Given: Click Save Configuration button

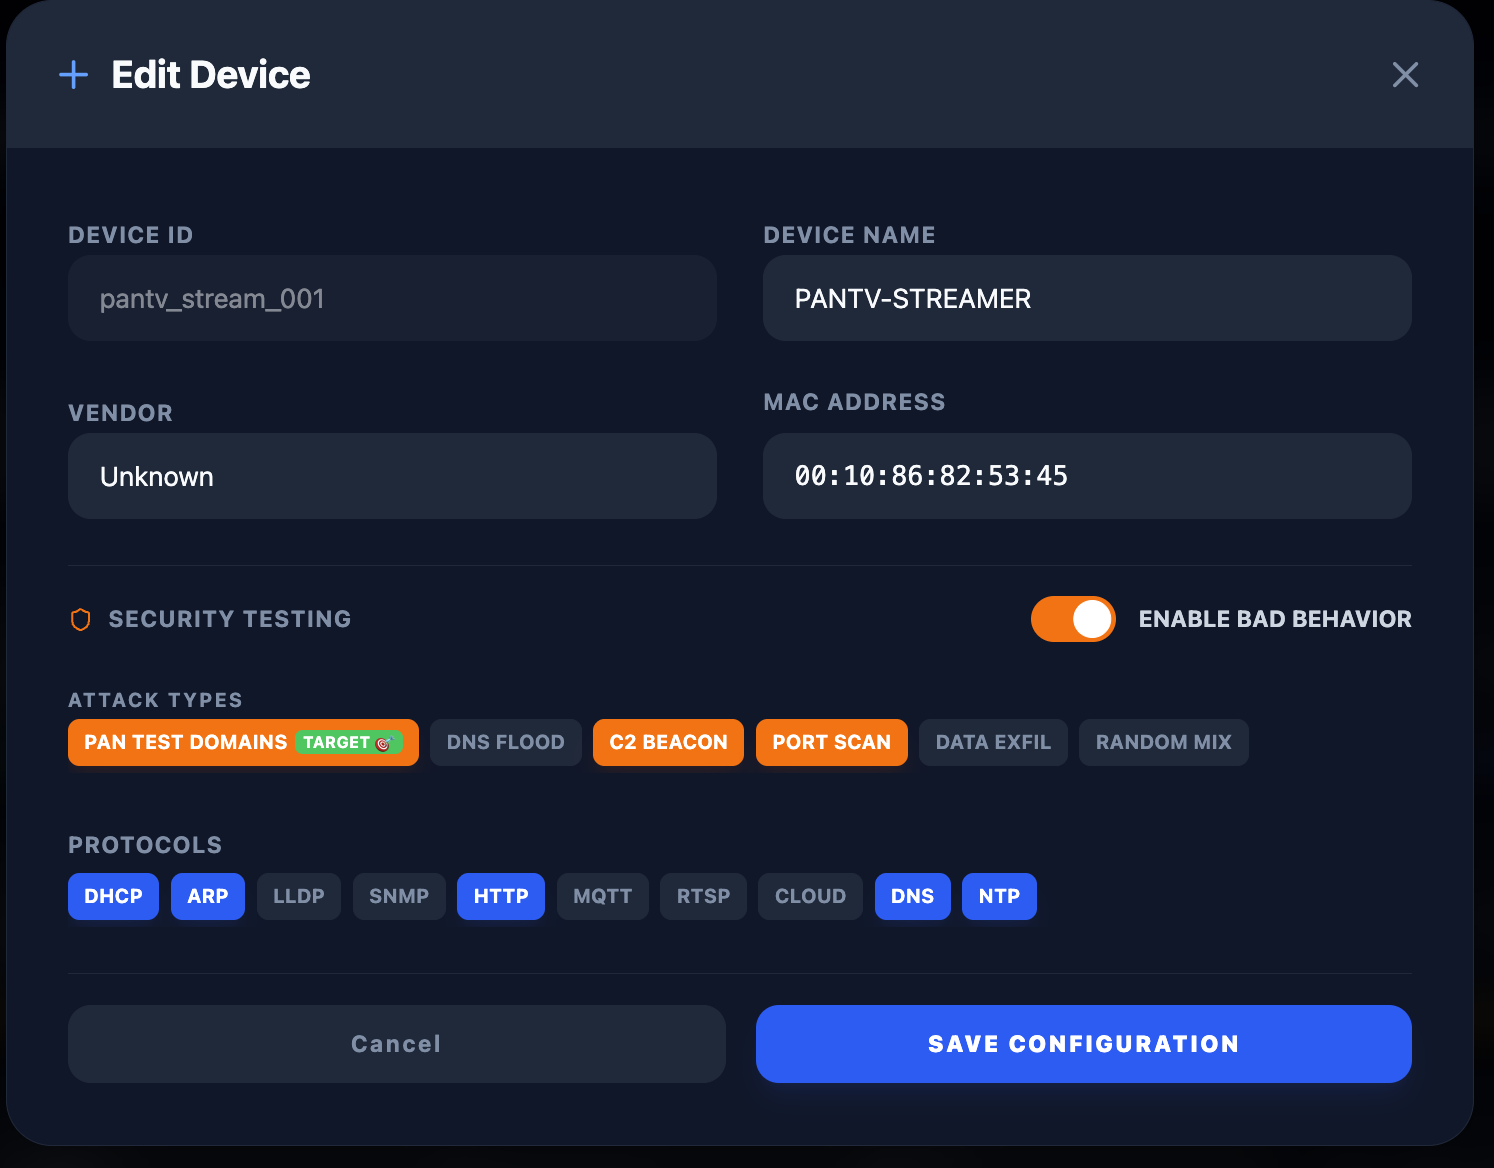Looking at the screenshot, I should pyautogui.click(x=1084, y=1044).
